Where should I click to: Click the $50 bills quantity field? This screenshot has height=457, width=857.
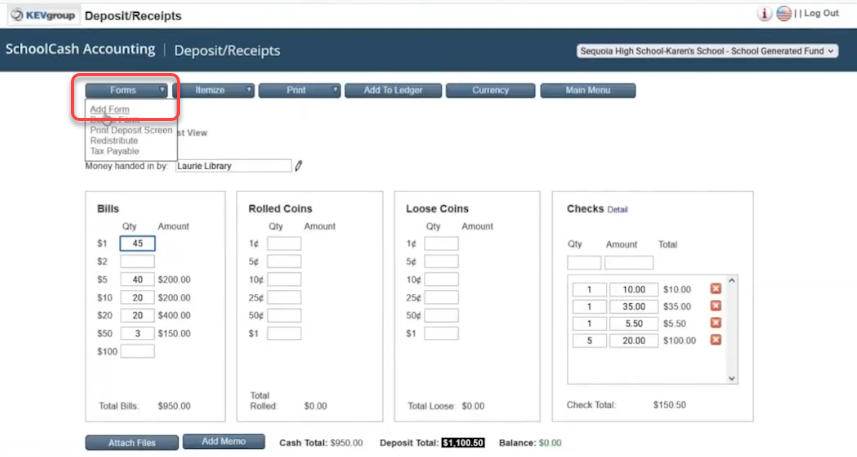[x=137, y=333]
